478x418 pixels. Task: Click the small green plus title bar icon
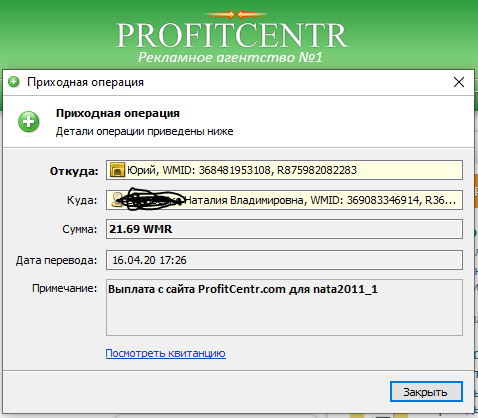tap(14, 82)
